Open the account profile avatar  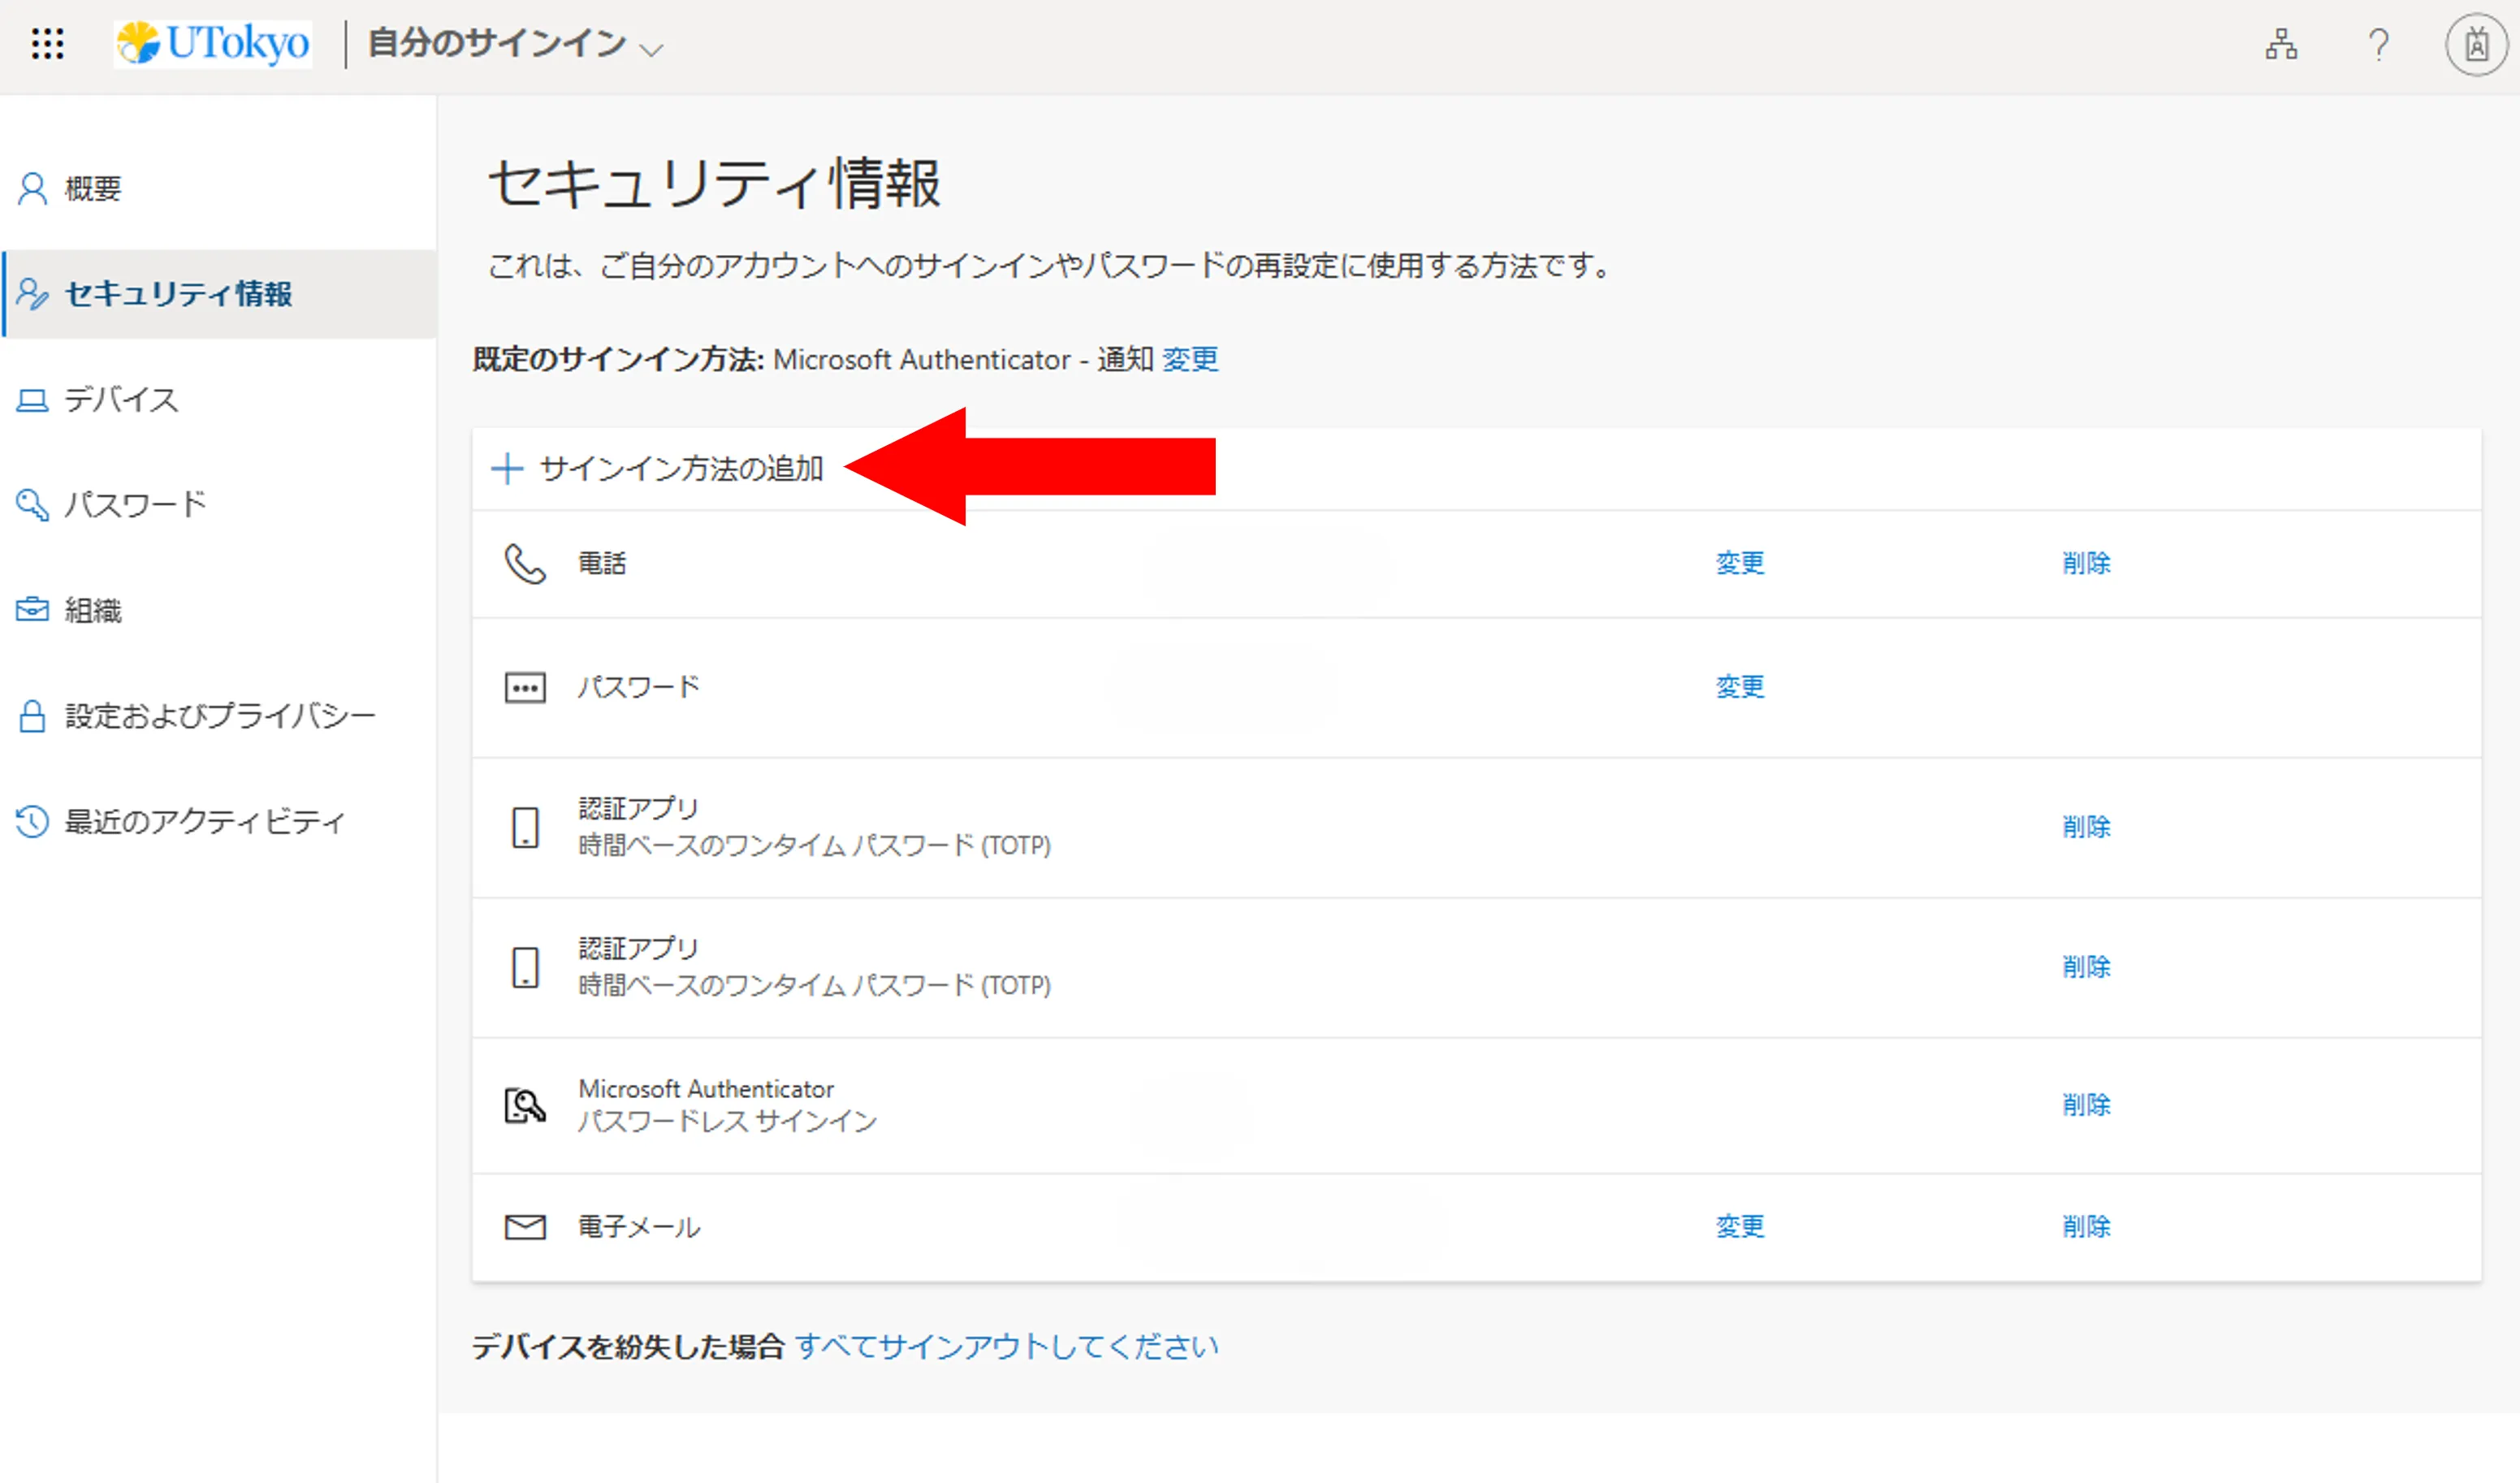(2475, 45)
